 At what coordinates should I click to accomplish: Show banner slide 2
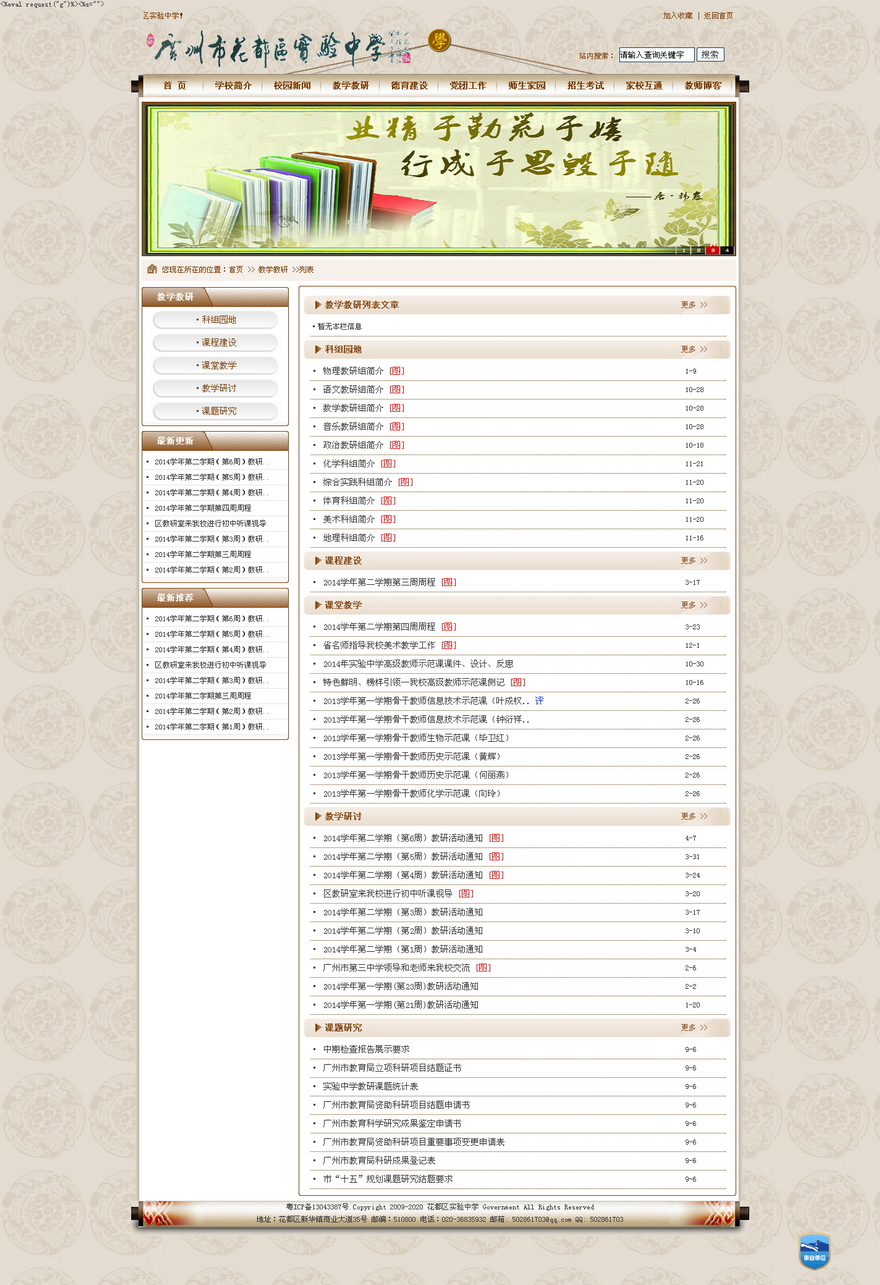point(699,250)
